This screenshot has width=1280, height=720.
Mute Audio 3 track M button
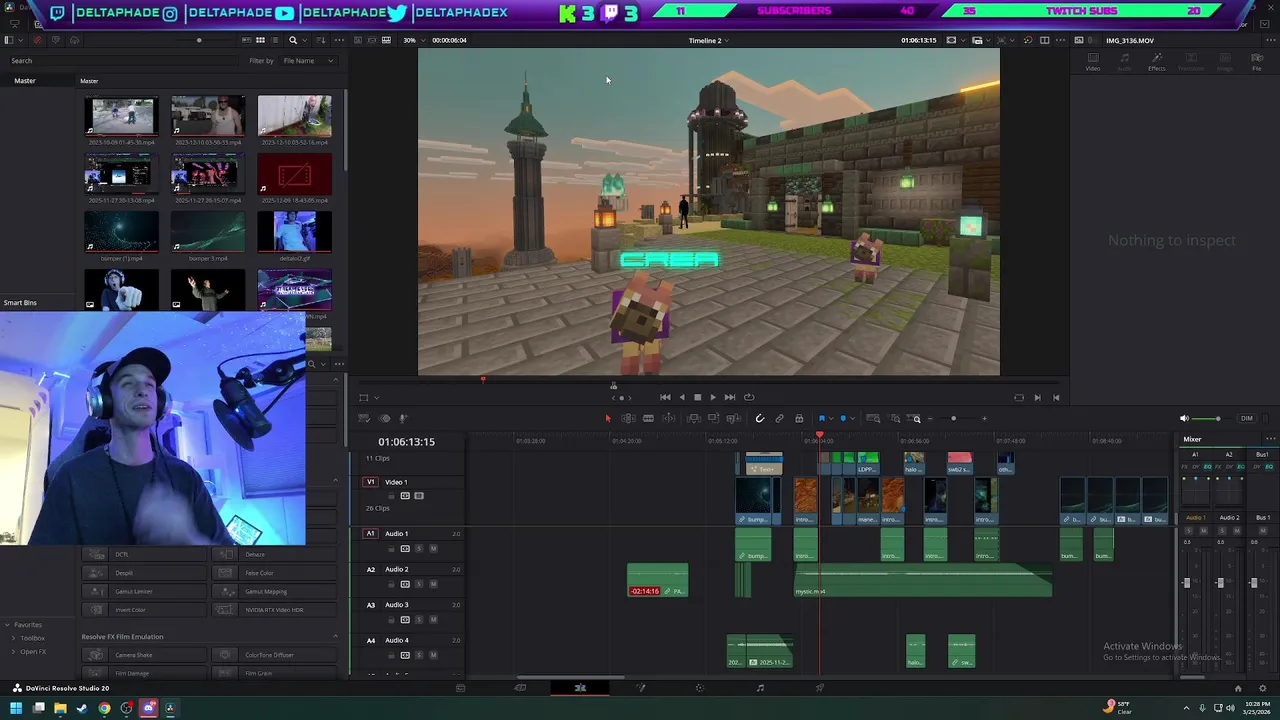(433, 620)
